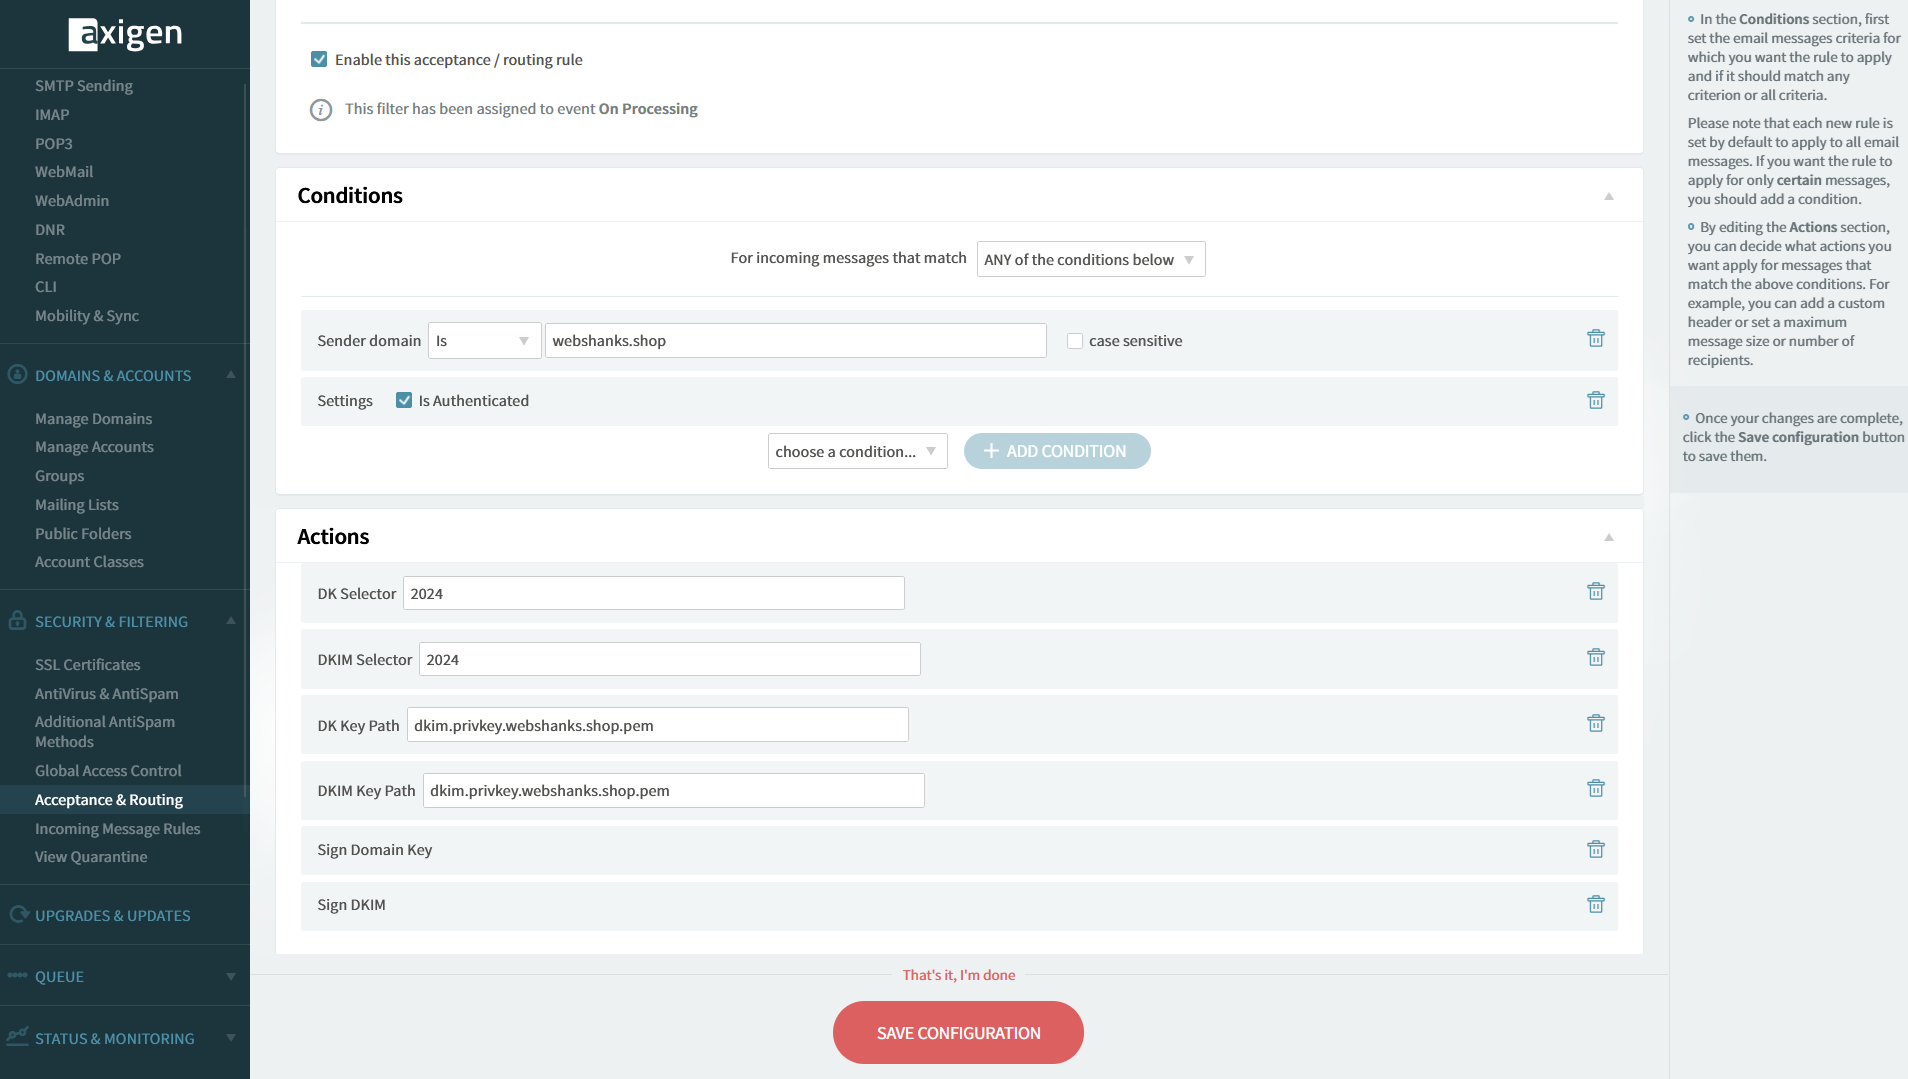Viewport: 1908px width, 1079px height.
Task: Open View Quarantine
Action: pyautogui.click(x=91, y=857)
